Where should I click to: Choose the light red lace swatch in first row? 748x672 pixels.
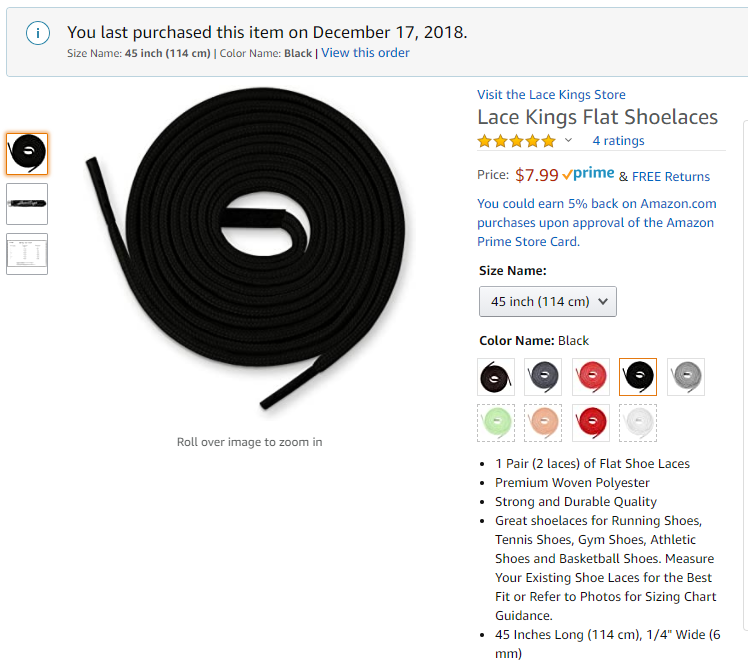[591, 377]
